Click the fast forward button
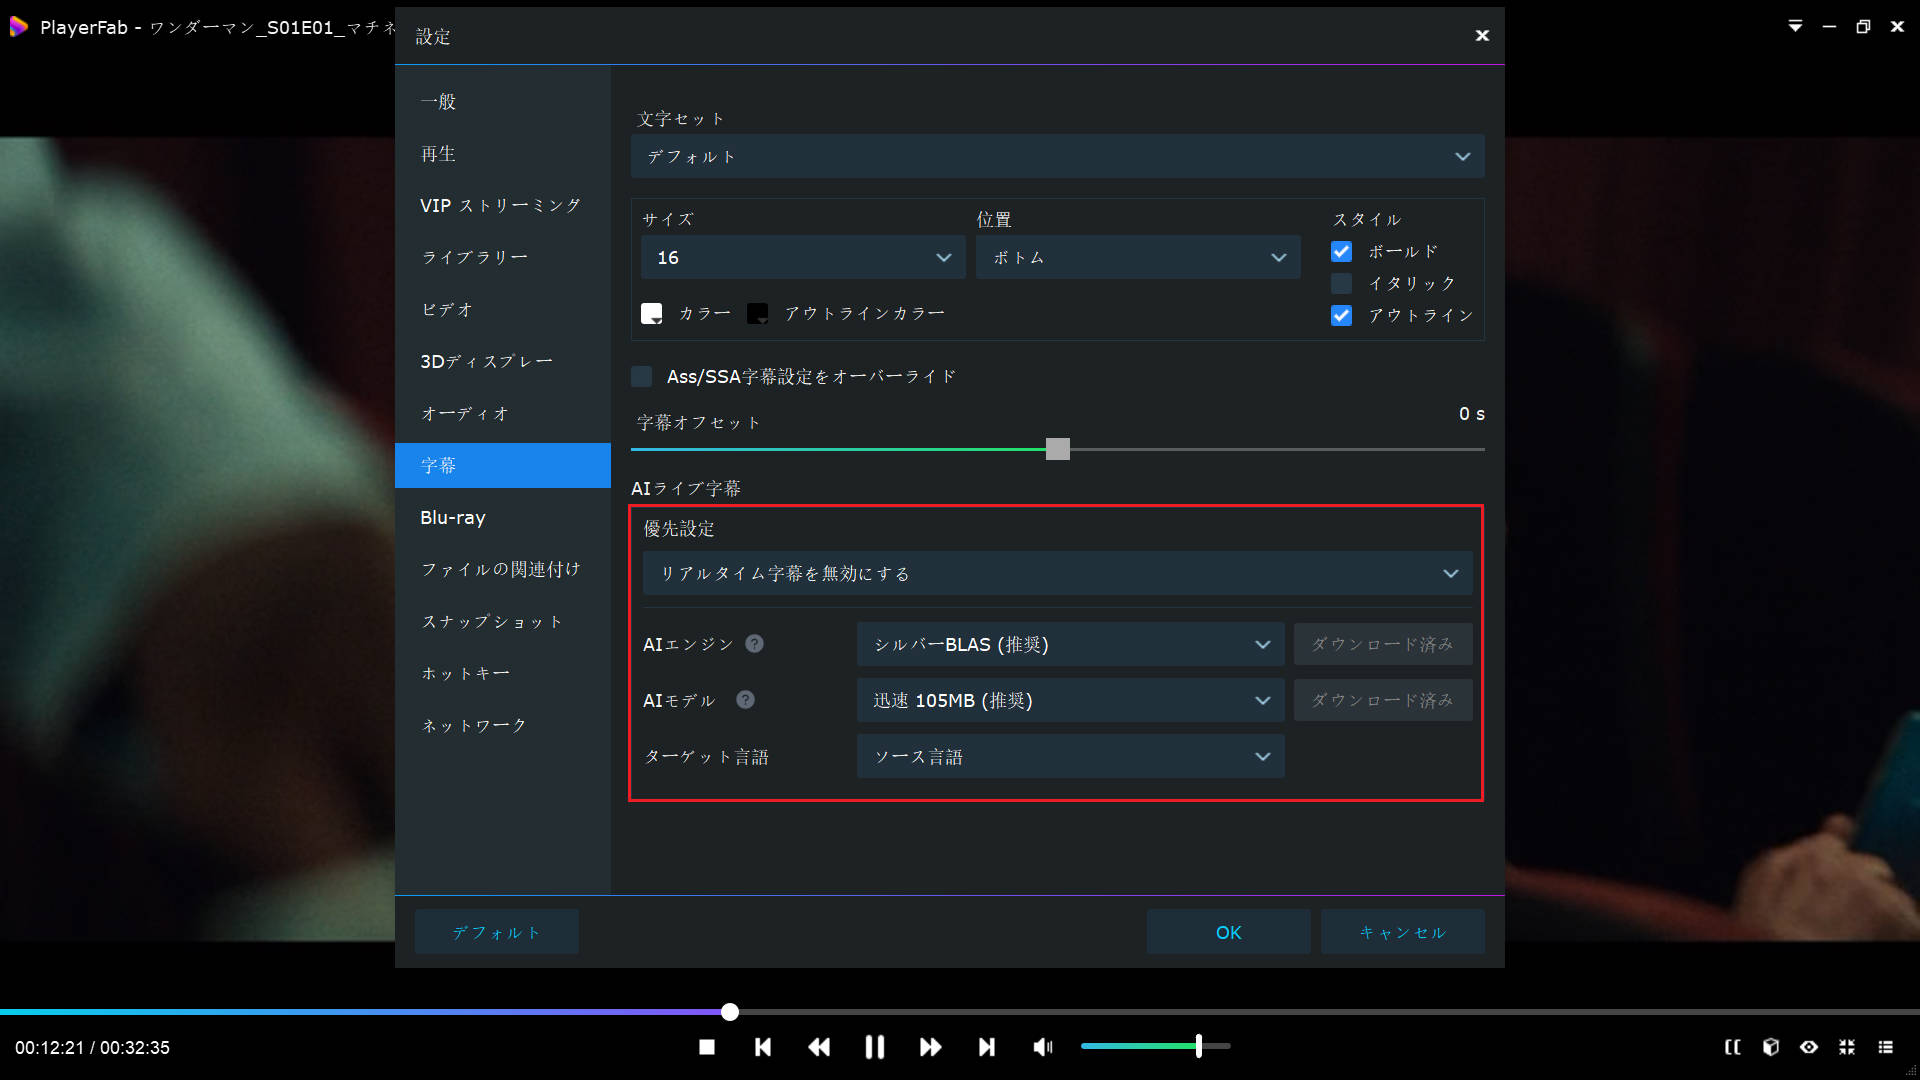The image size is (1920, 1080). (x=930, y=1047)
